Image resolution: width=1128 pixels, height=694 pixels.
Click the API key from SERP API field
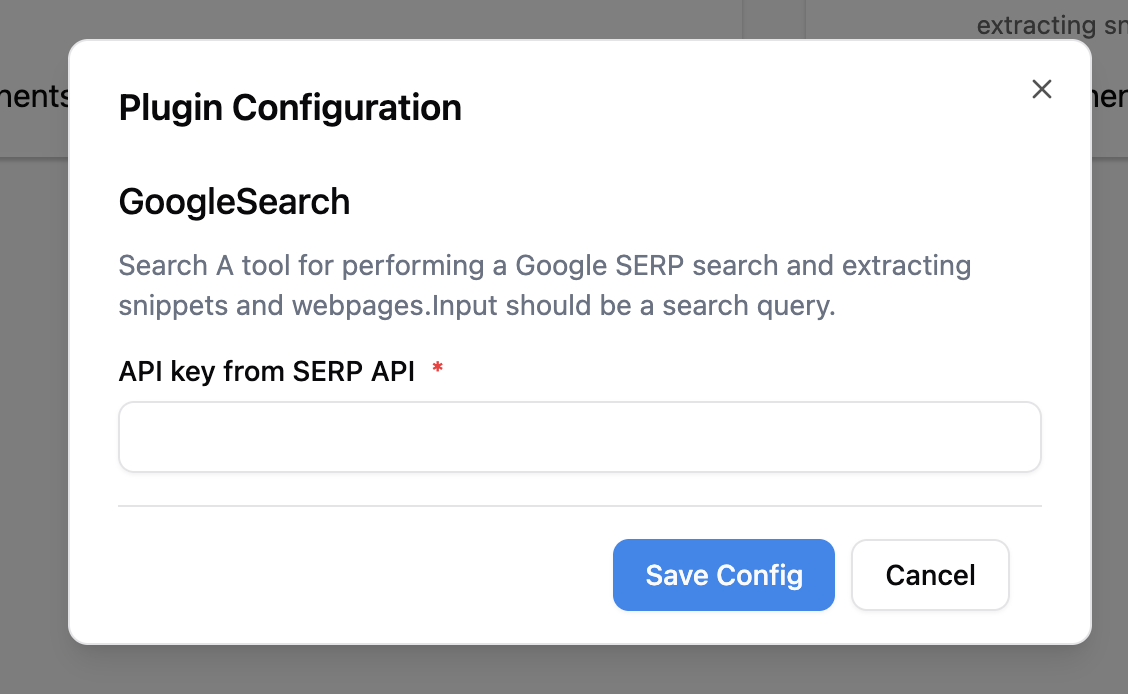point(579,437)
